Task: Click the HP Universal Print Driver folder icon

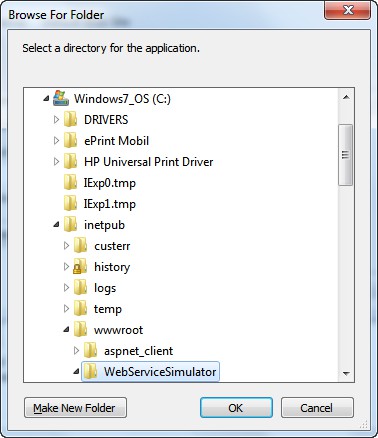Action: click(x=71, y=162)
